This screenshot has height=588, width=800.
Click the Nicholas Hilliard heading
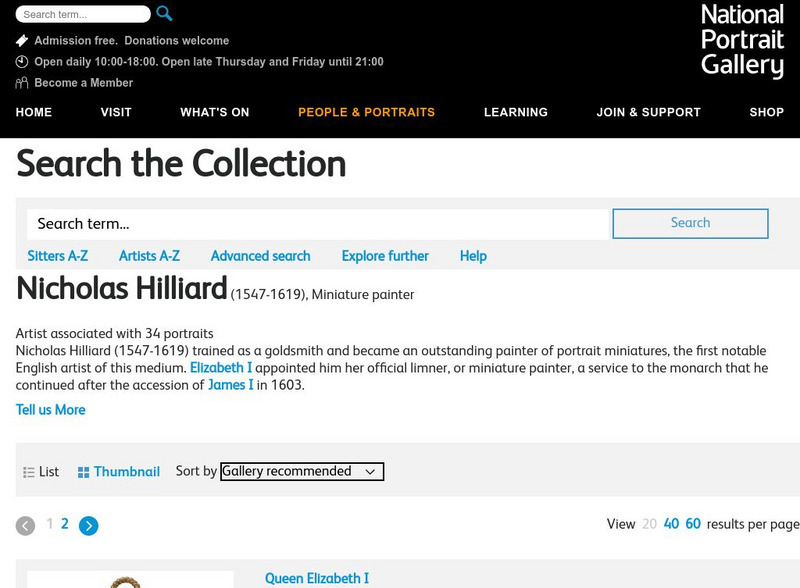[x=121, y=288]
